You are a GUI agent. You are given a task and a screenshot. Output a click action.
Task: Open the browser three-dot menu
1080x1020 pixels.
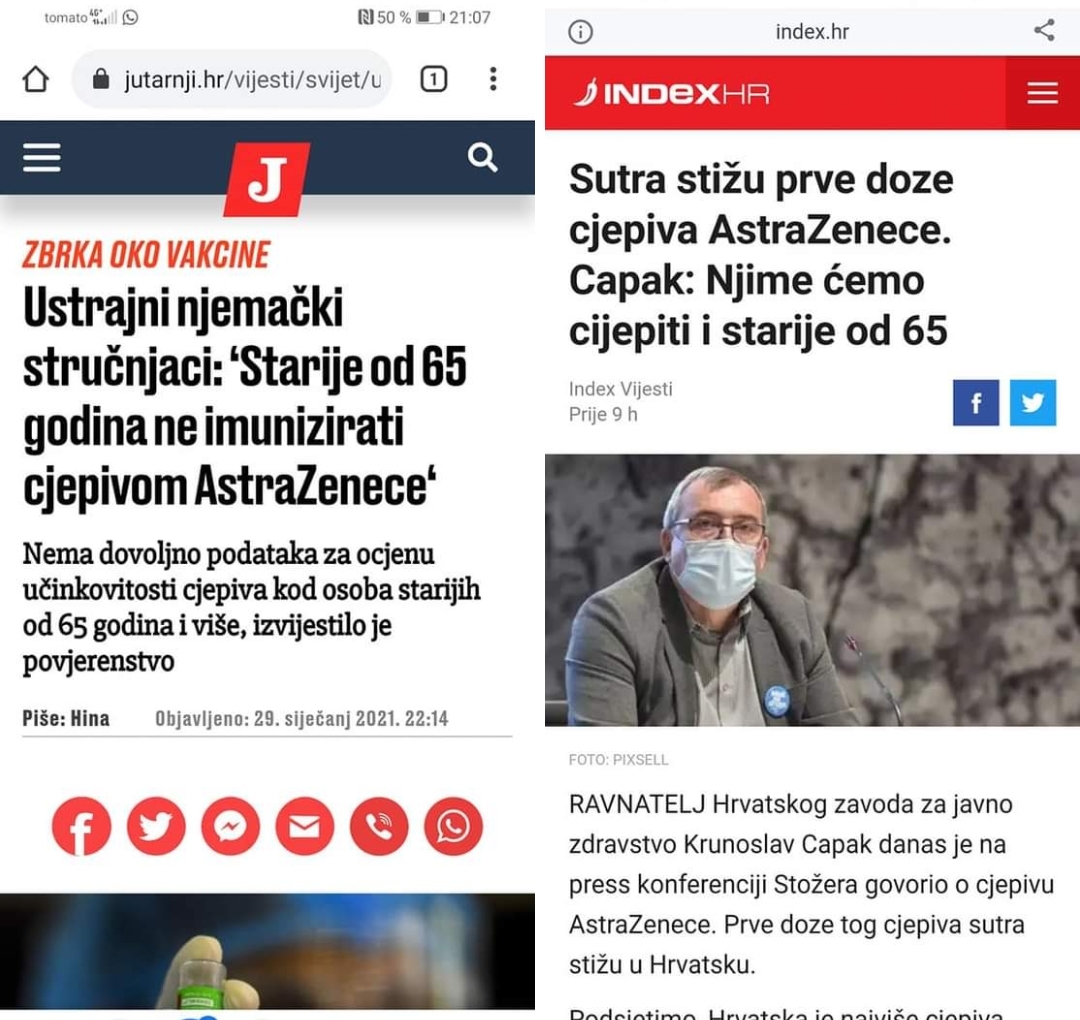tap(493, 79)
